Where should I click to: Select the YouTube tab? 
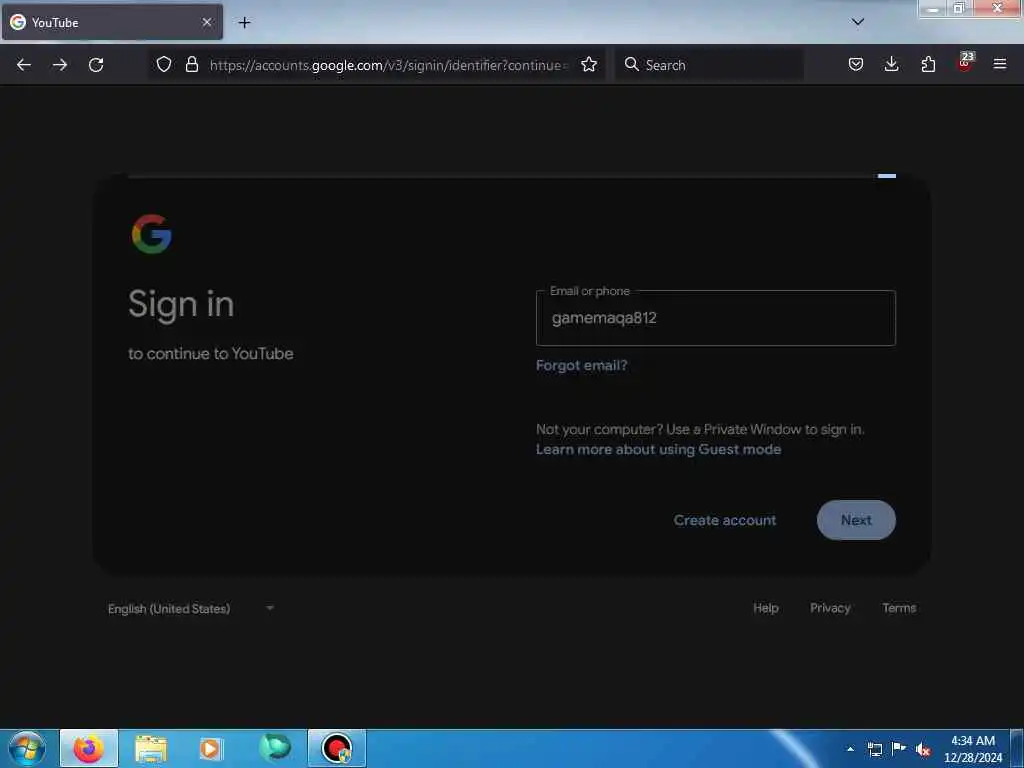112,22
